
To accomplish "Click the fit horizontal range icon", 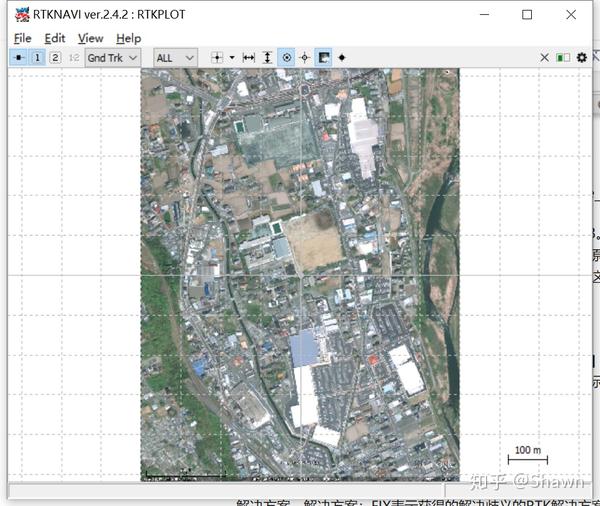I will pos(249,58).
